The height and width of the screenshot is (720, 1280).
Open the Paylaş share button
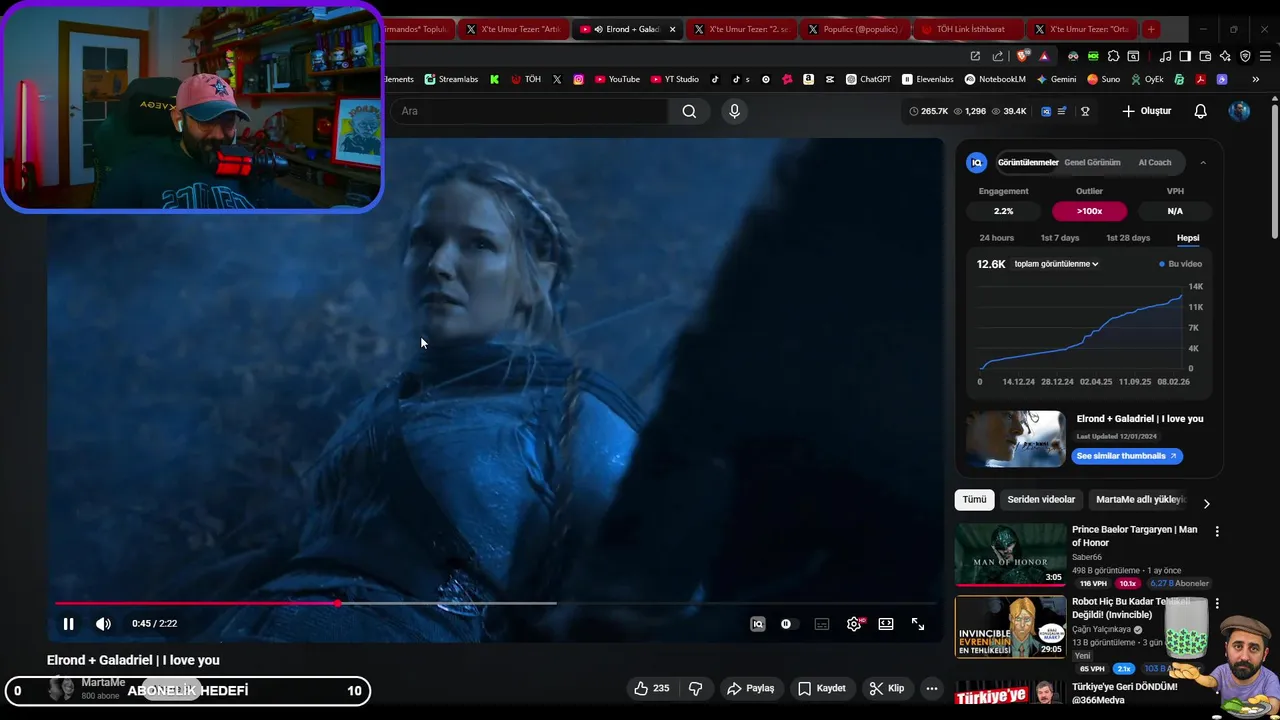751,688
